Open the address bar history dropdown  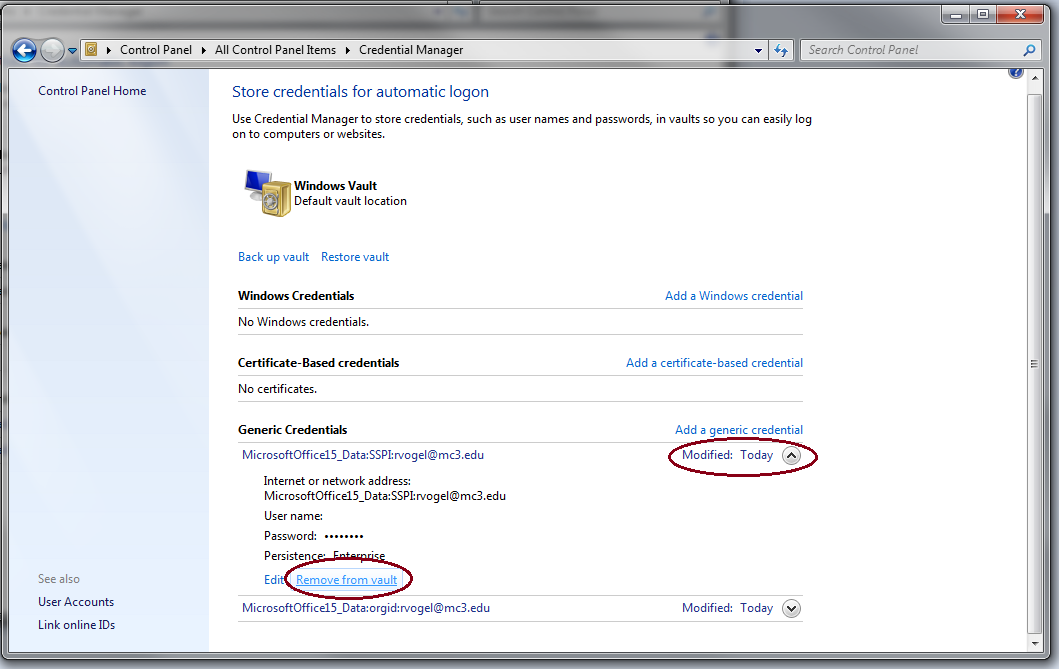(x=758, y=50)
